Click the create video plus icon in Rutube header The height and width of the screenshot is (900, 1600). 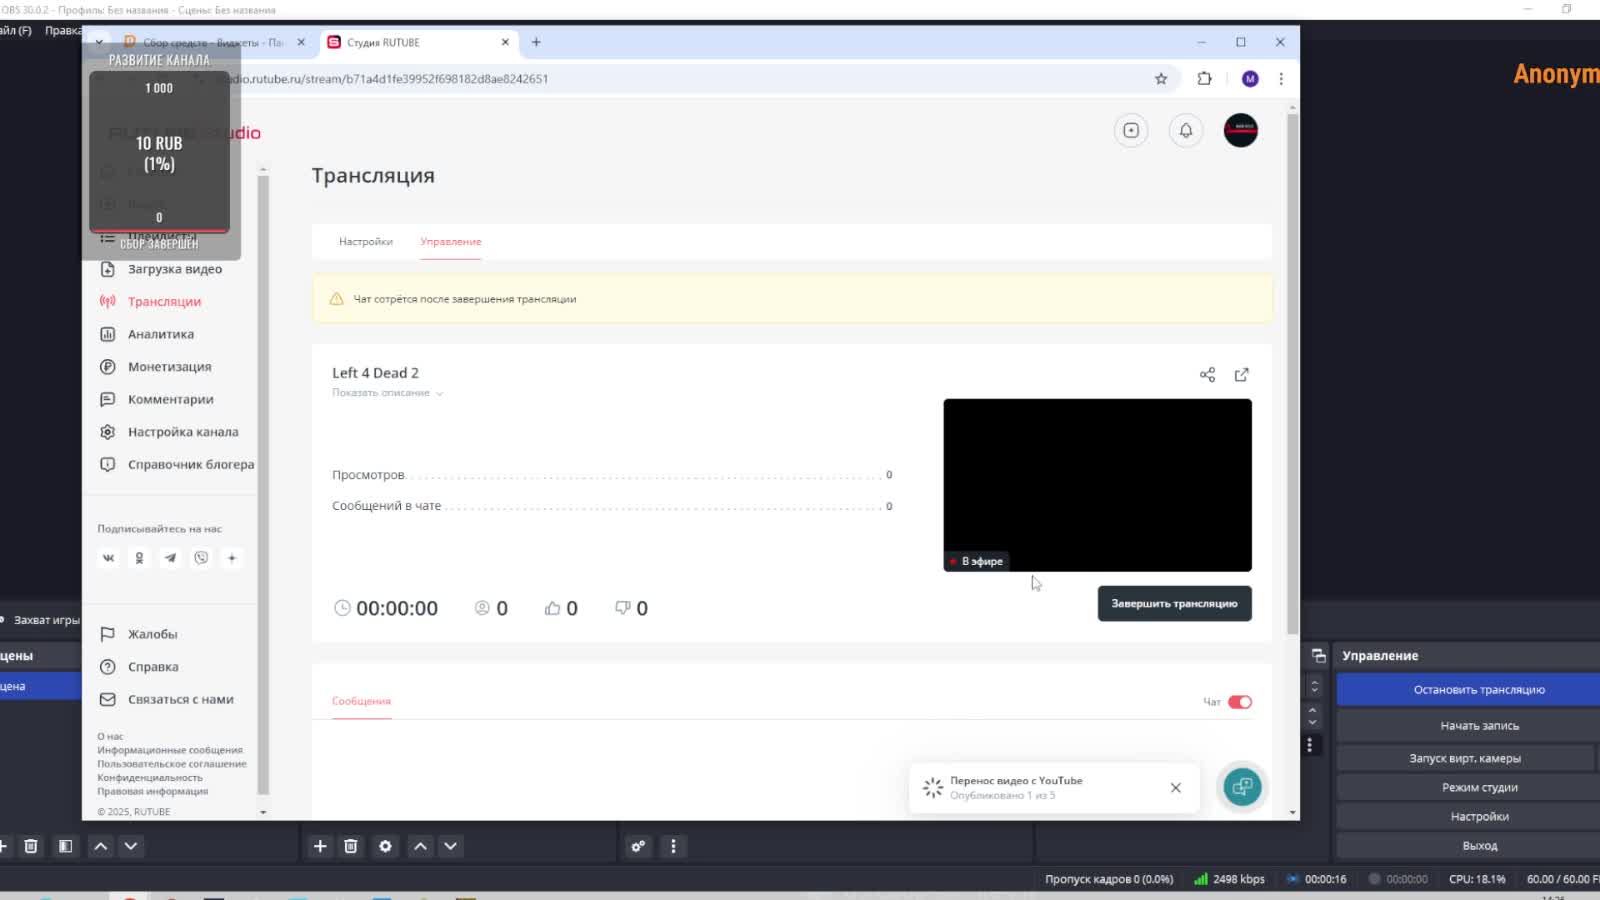1131,130
